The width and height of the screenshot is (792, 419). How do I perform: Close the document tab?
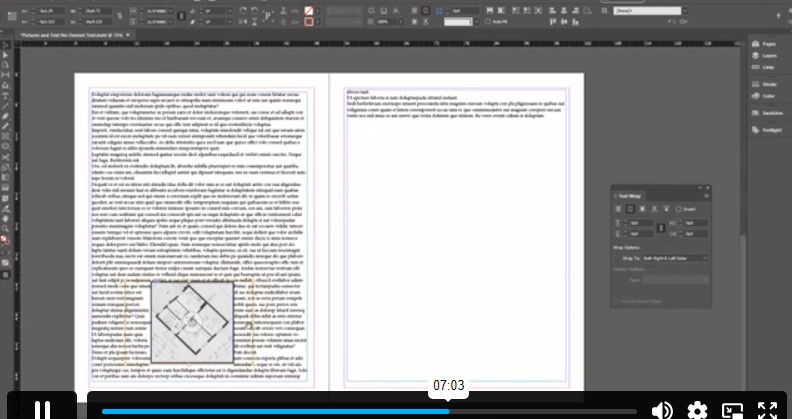click(128, 35)
